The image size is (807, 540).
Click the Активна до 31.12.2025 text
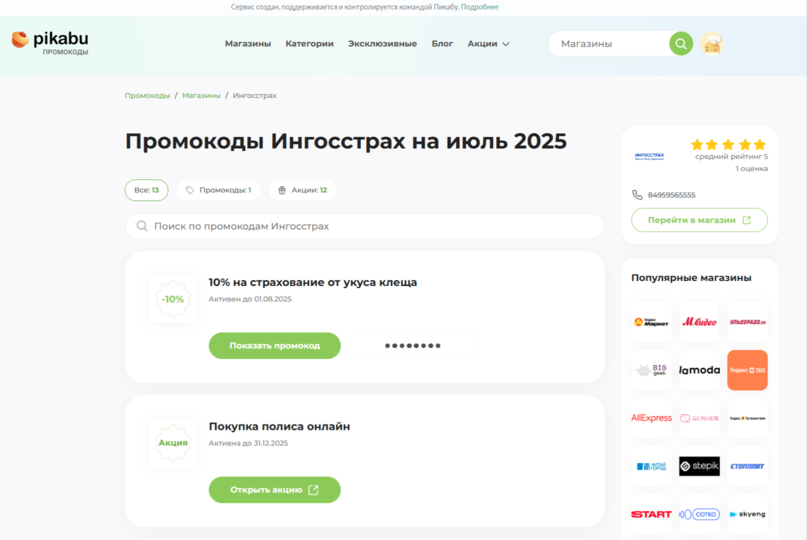(248, 443)
